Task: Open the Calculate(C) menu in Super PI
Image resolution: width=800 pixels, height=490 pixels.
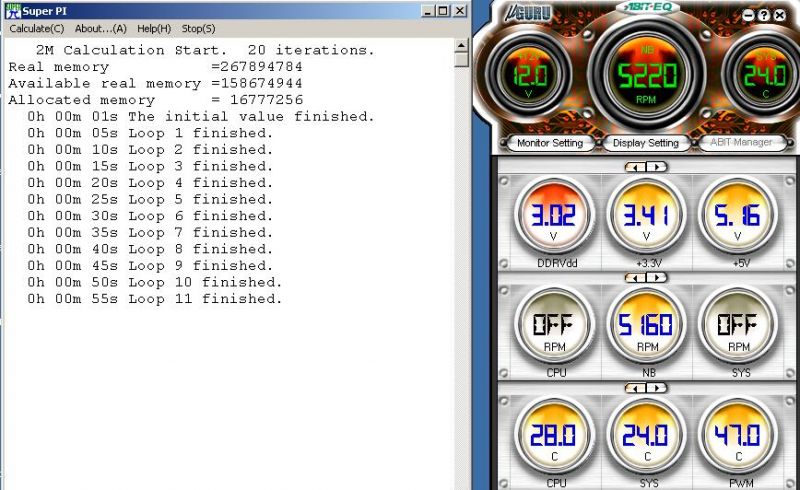Action: pos(37,29)
